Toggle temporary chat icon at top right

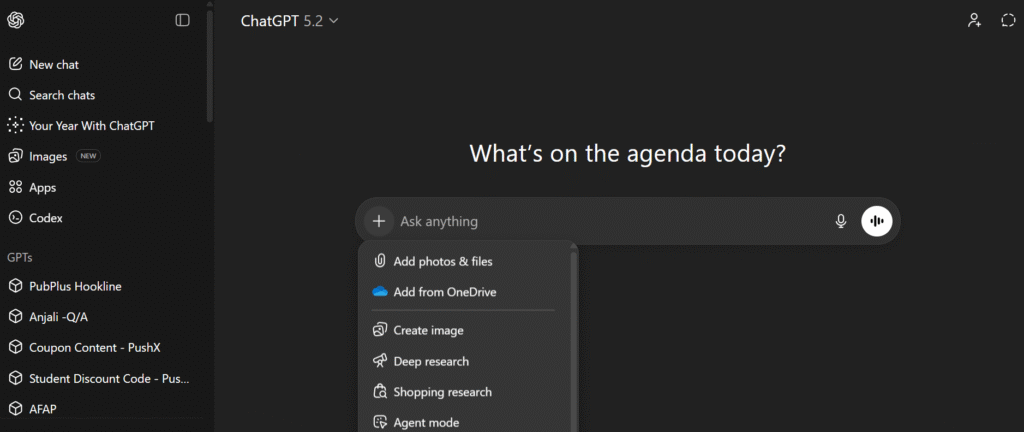point(1008,20)
